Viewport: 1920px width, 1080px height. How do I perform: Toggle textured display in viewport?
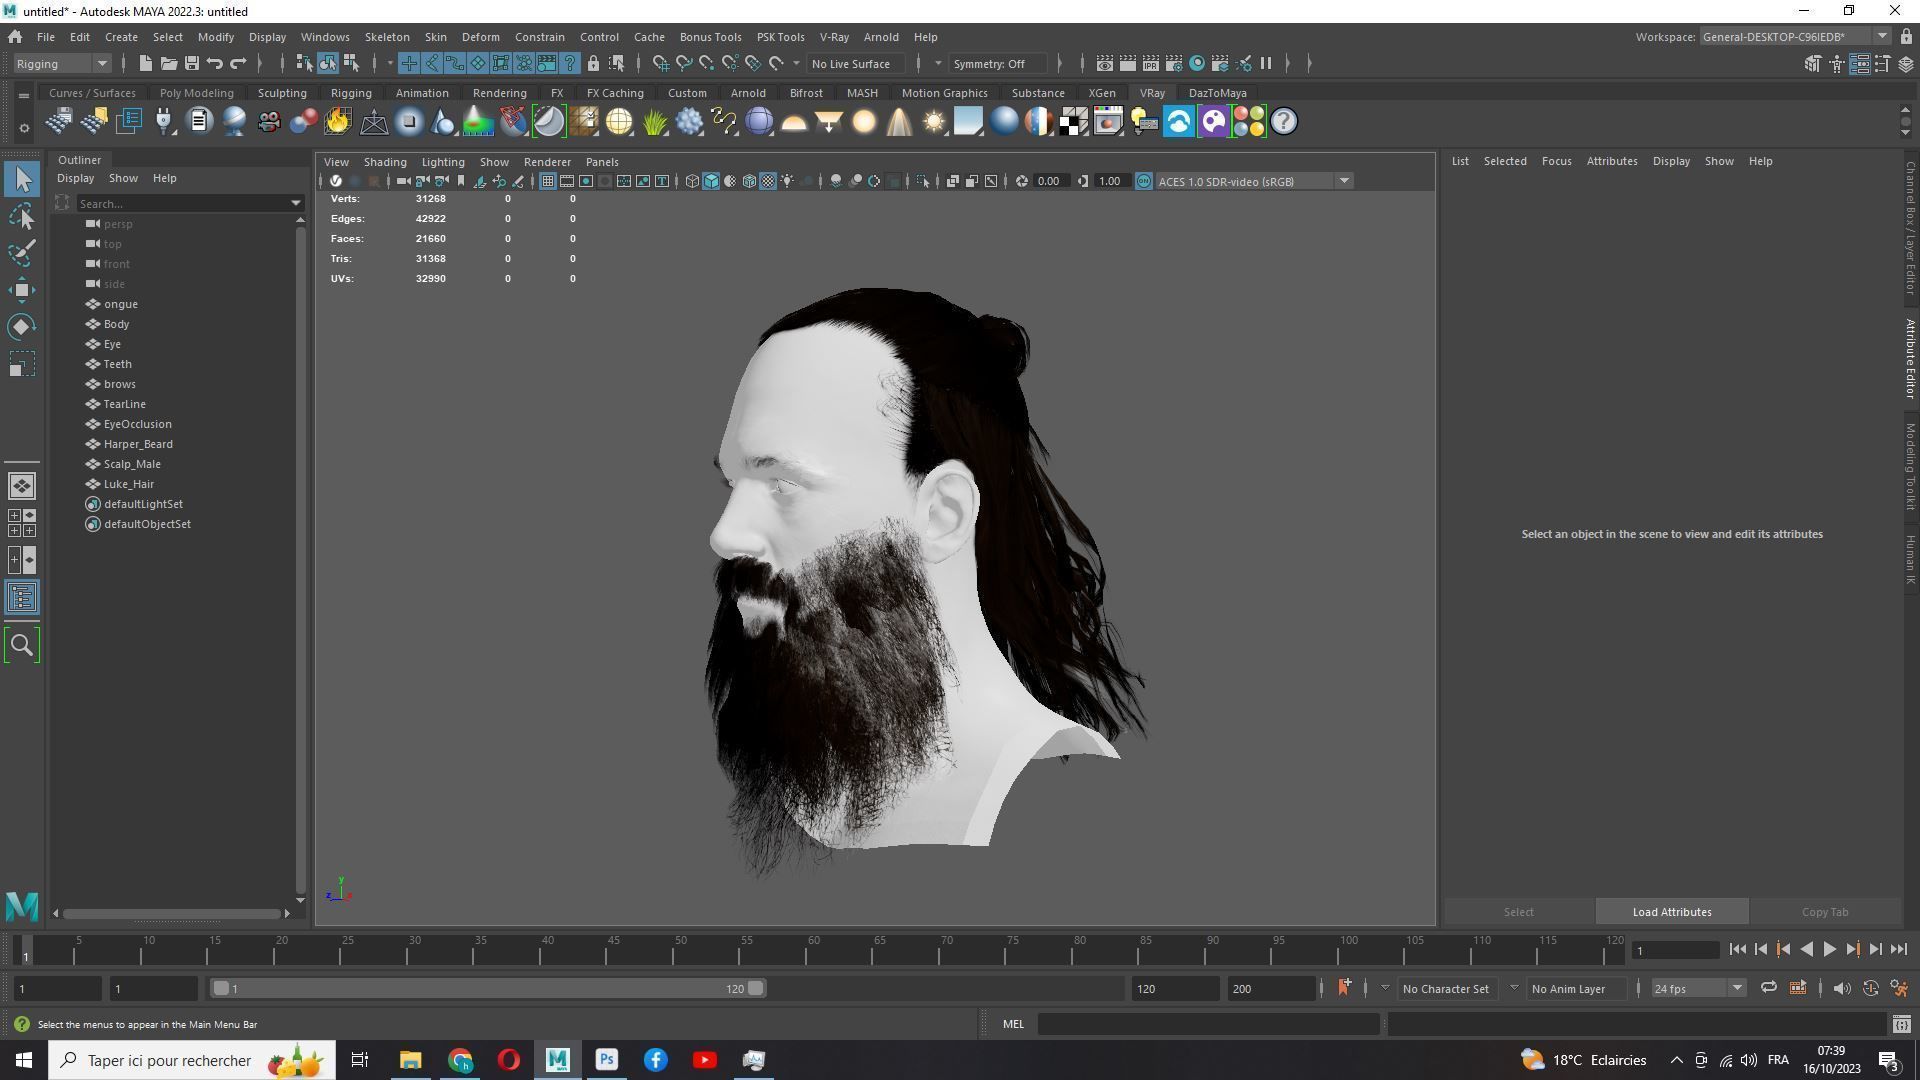(768, 181)
